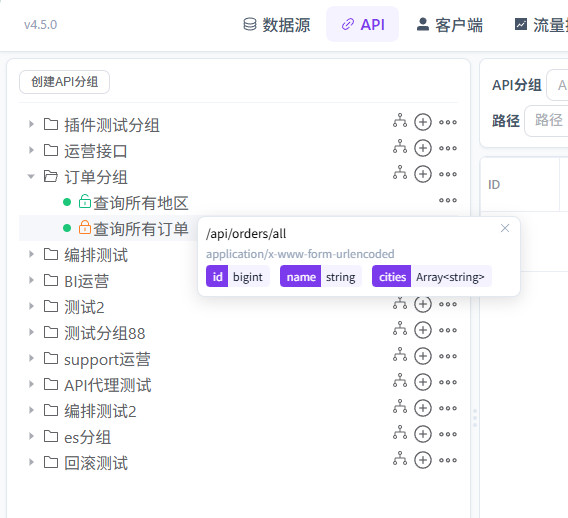Expand the es分组 folder

point(32,436)
